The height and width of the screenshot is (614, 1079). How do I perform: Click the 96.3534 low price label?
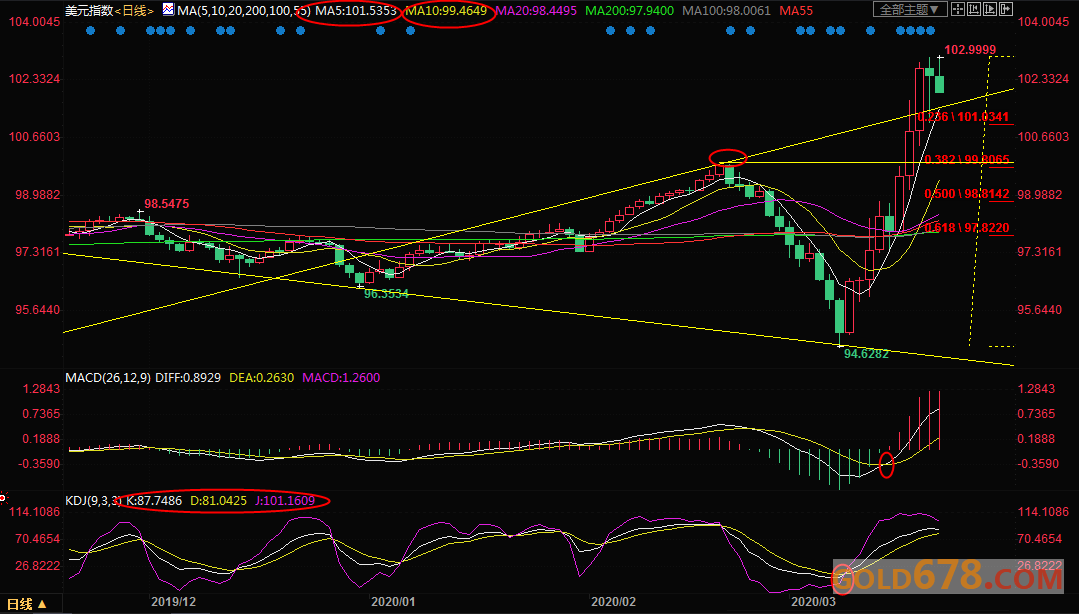pos(386,294)
